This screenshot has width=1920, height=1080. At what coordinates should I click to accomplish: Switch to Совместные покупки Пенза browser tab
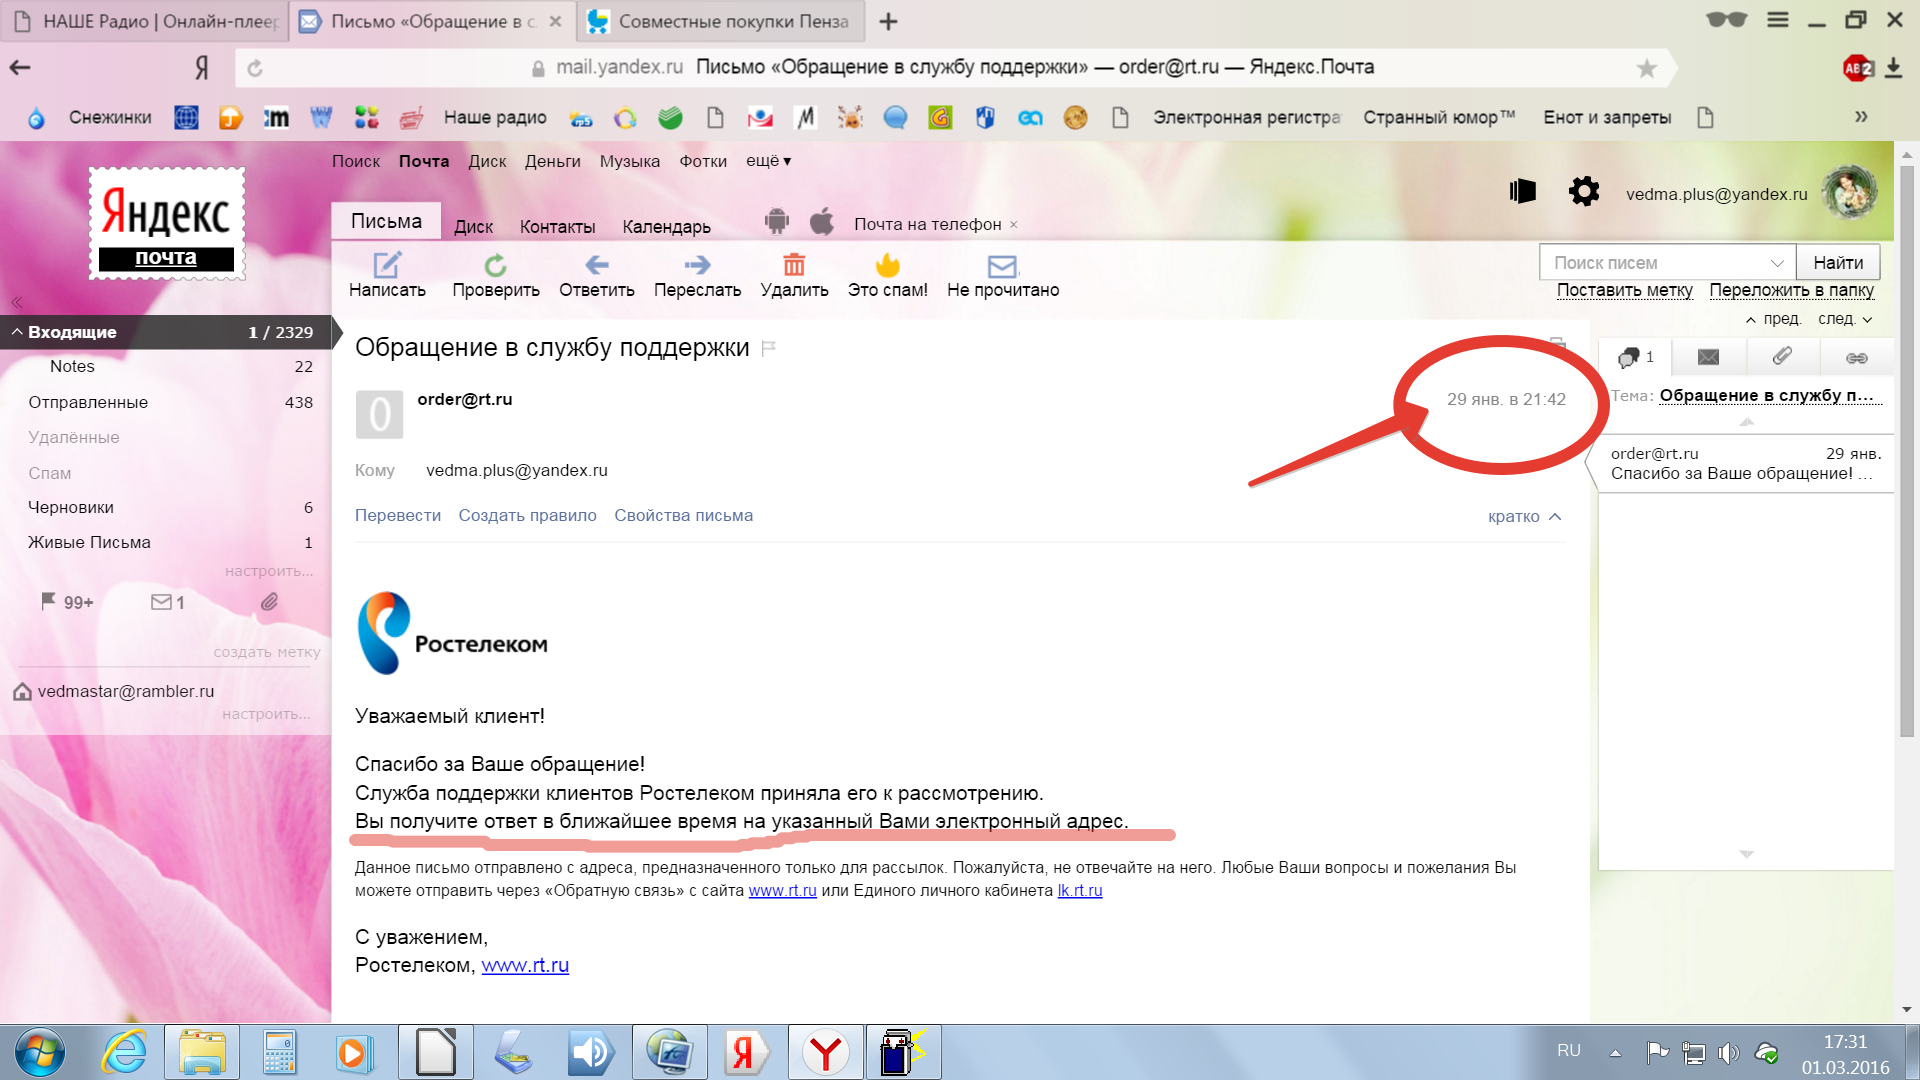pos(720,21)
